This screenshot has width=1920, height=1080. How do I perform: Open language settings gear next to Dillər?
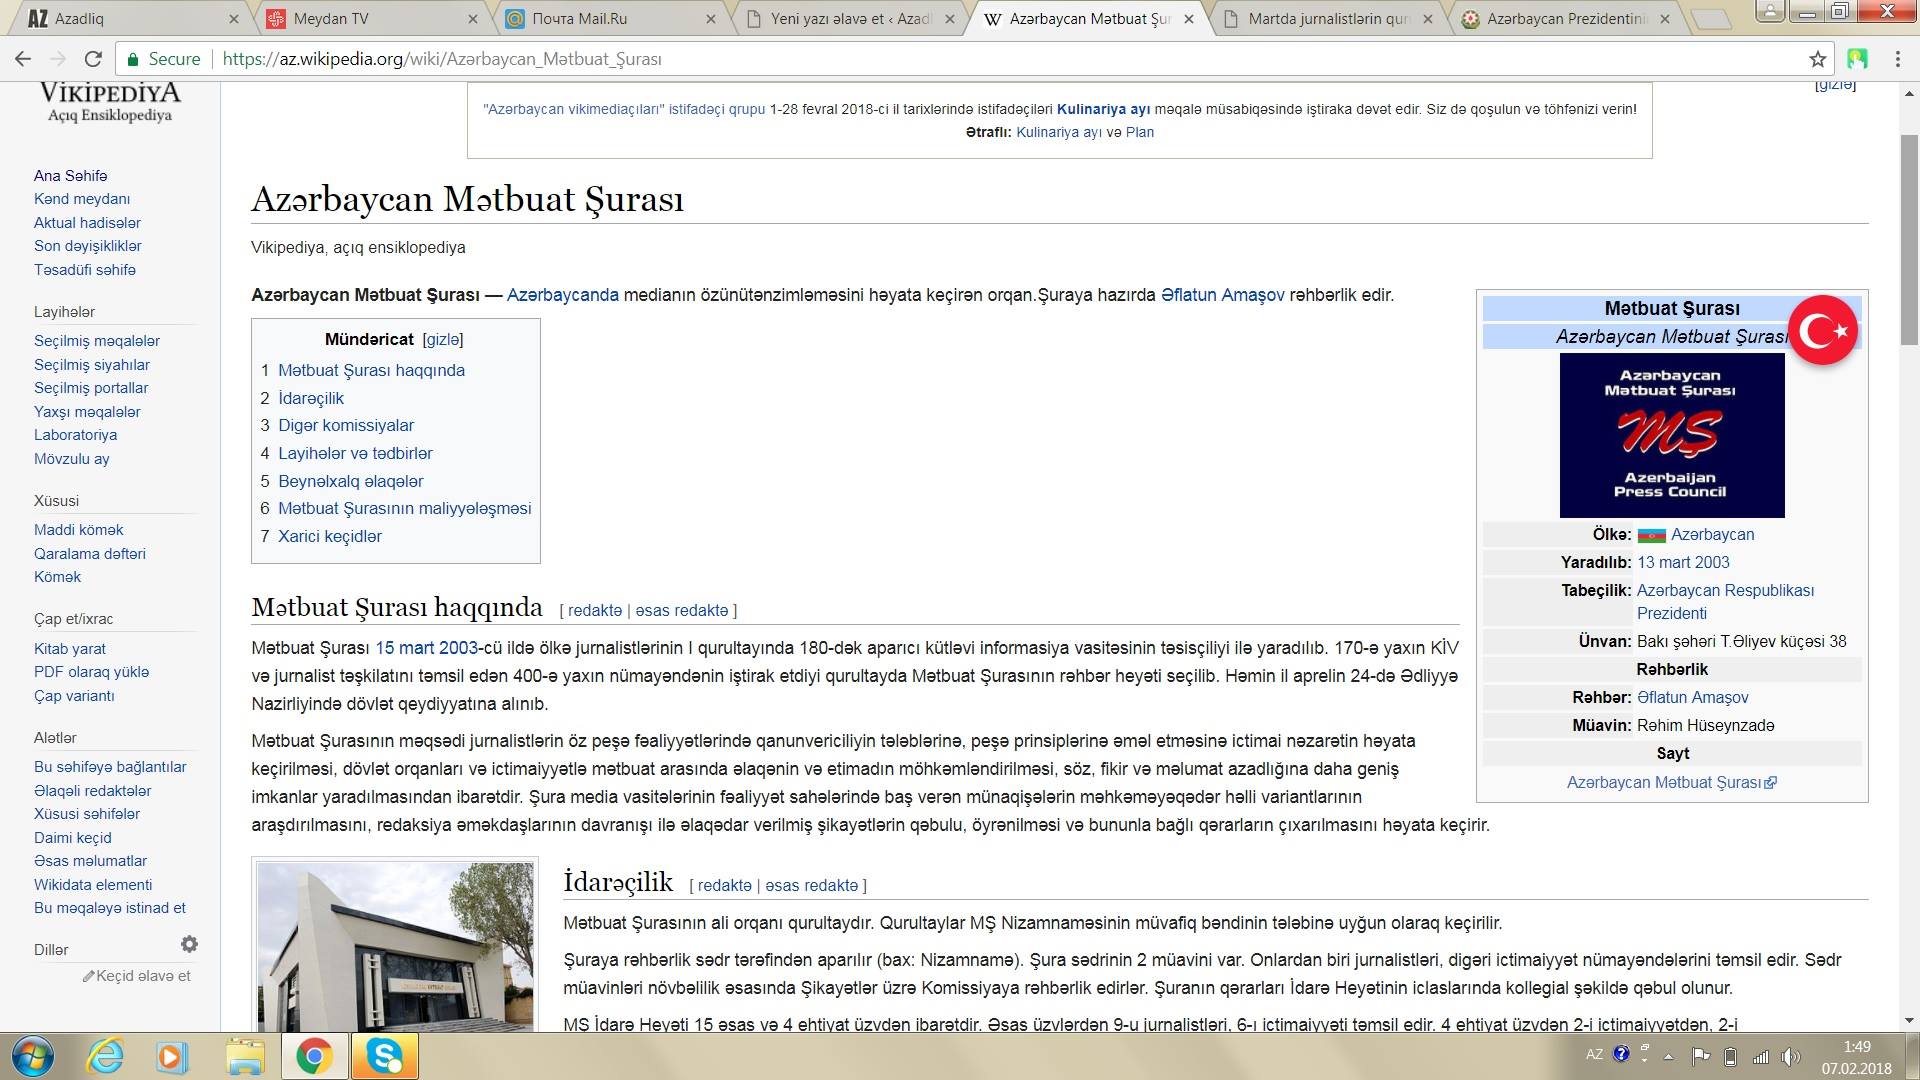[x=189, y=944]
